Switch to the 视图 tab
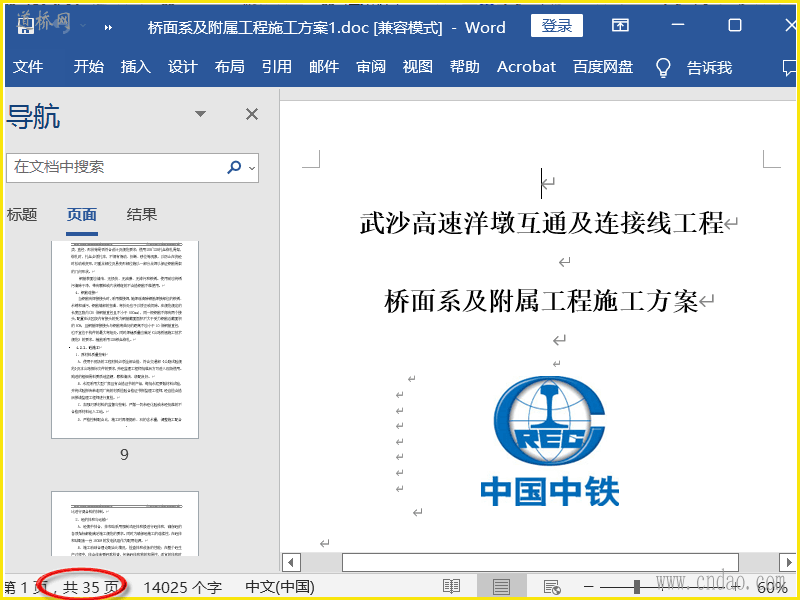 418,67
